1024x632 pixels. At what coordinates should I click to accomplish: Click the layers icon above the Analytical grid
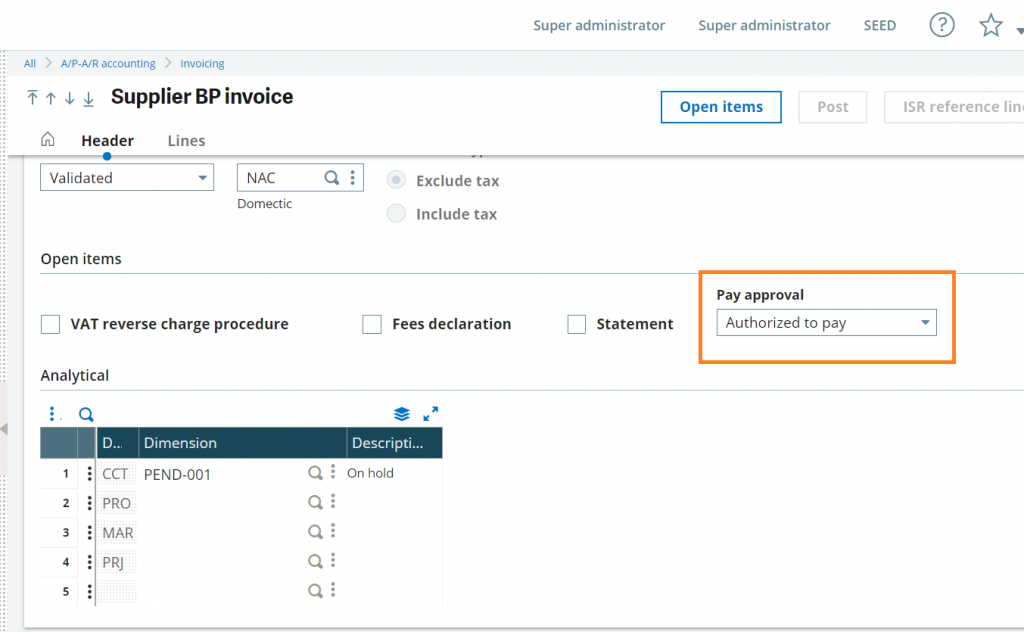(x=402, y=413)
